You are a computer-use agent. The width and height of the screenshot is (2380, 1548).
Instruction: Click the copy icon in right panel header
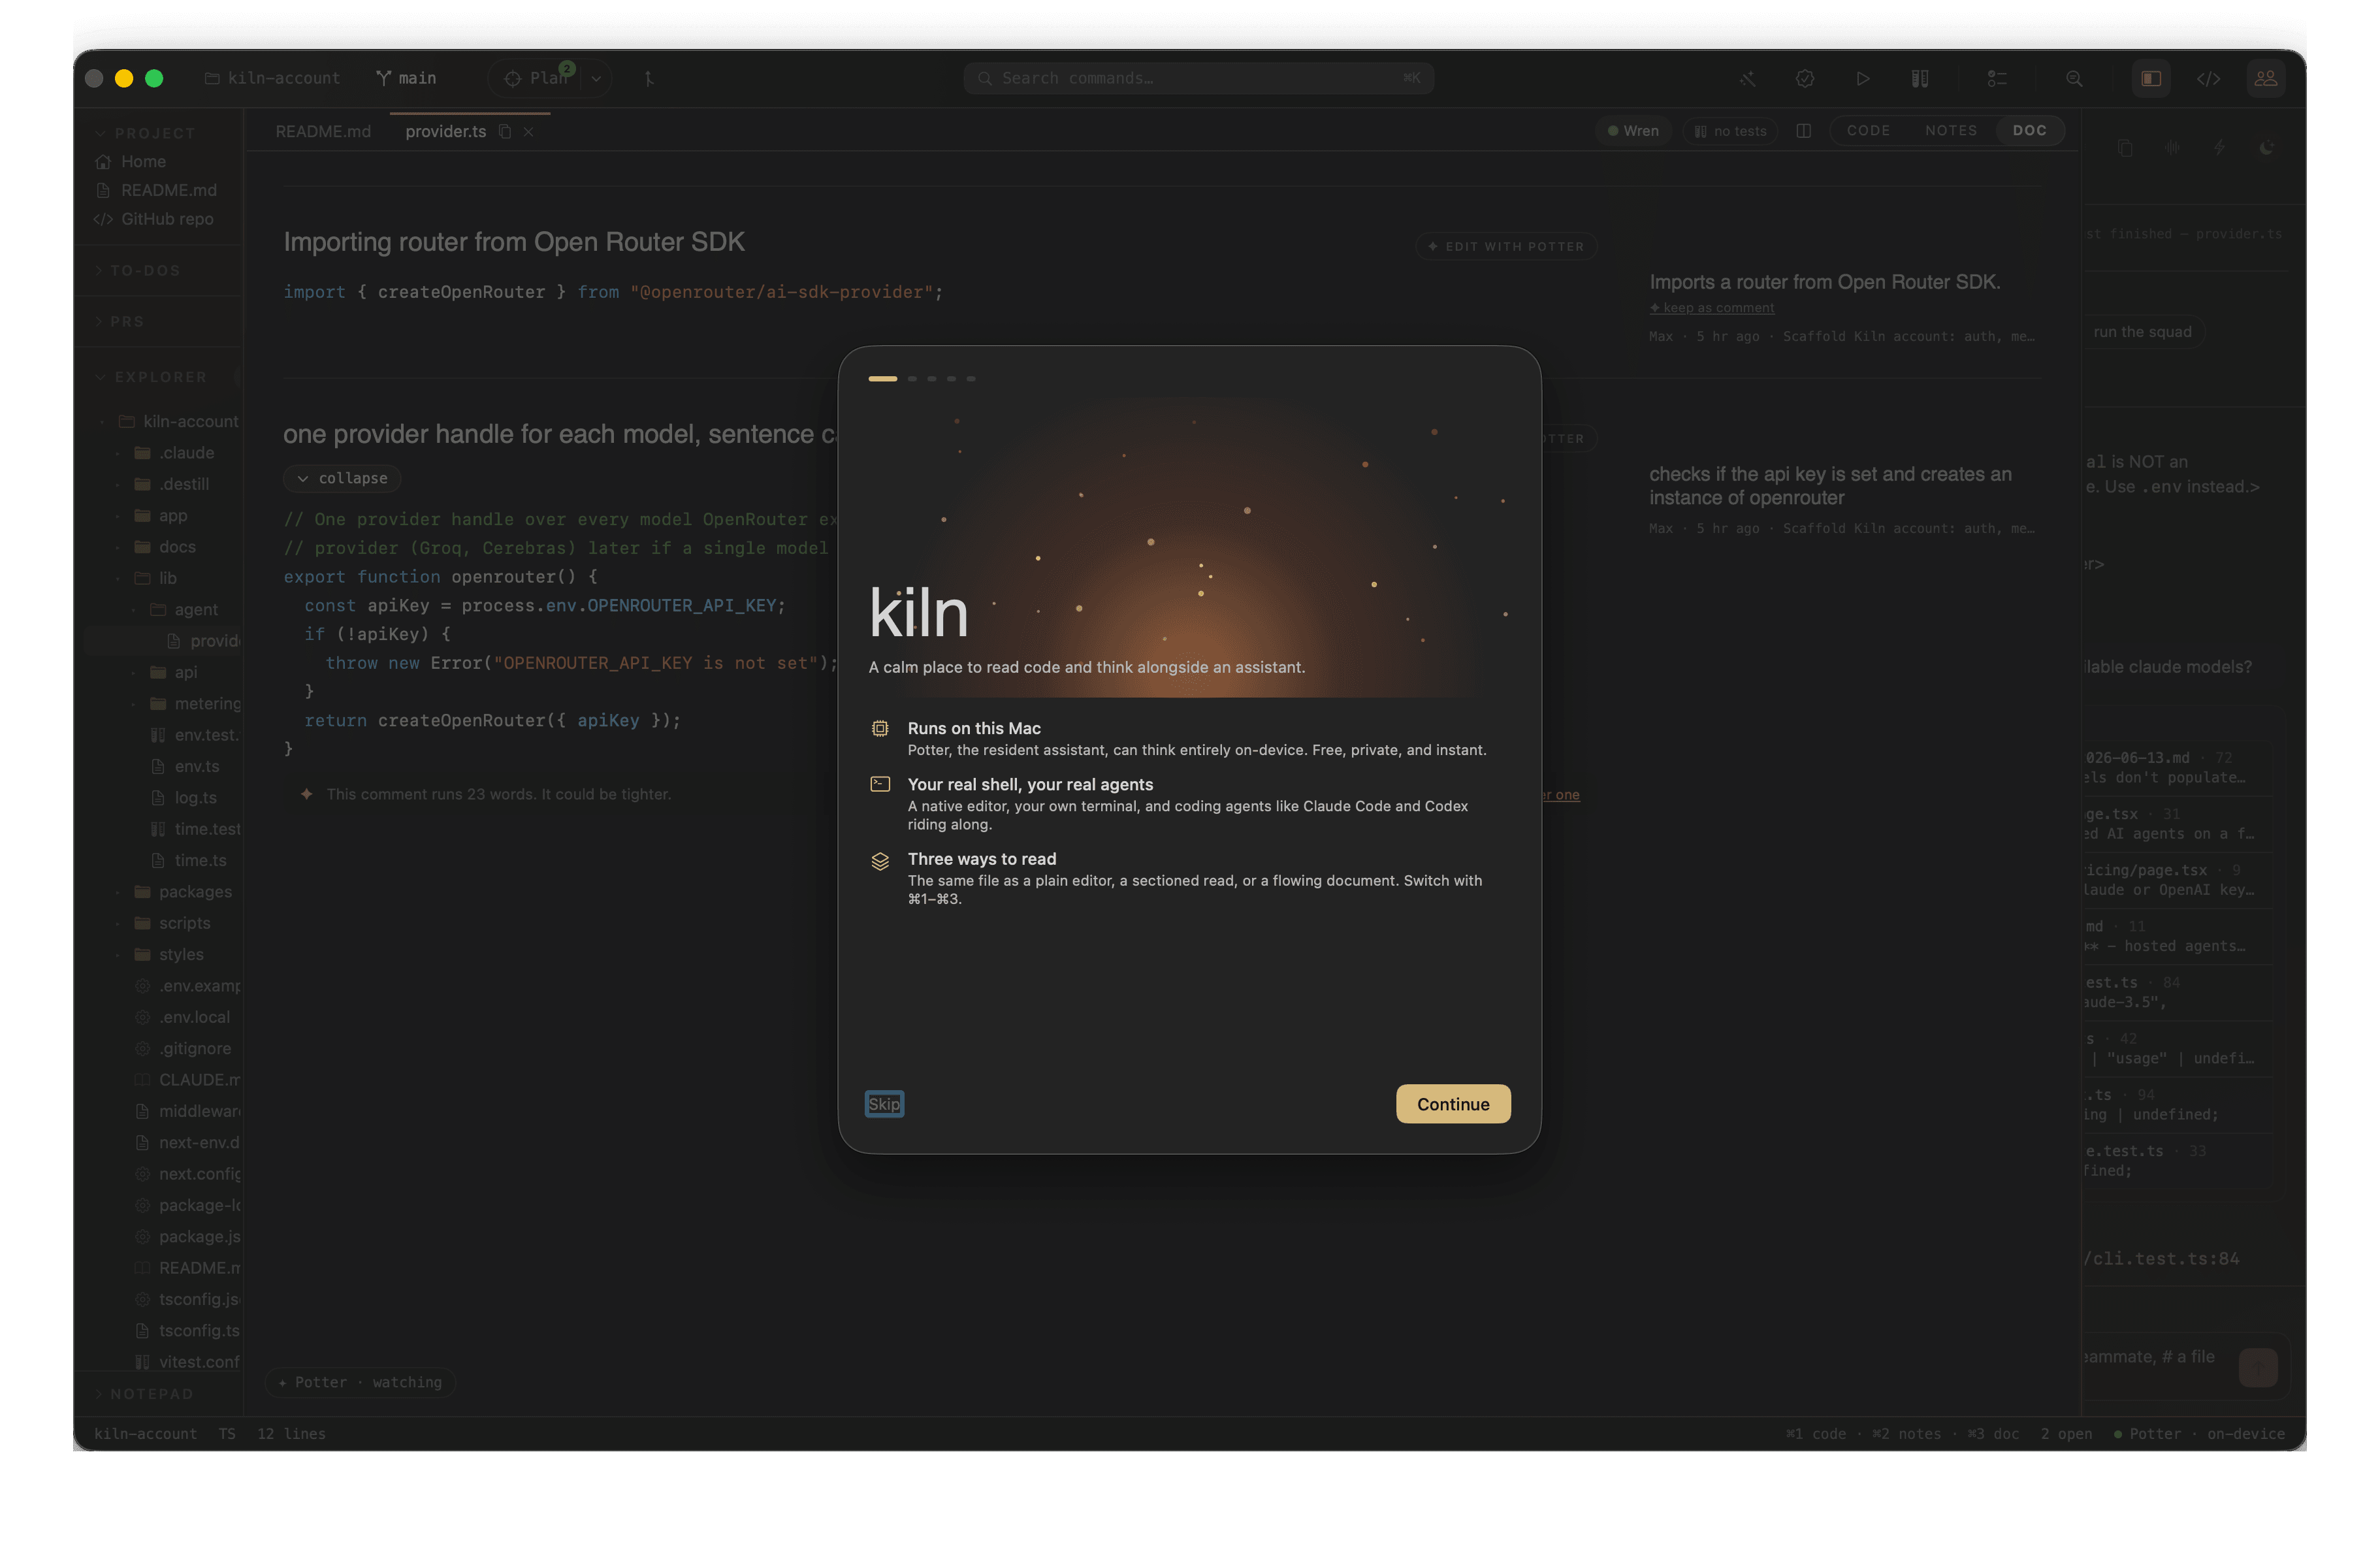(x=2125, y=148)
